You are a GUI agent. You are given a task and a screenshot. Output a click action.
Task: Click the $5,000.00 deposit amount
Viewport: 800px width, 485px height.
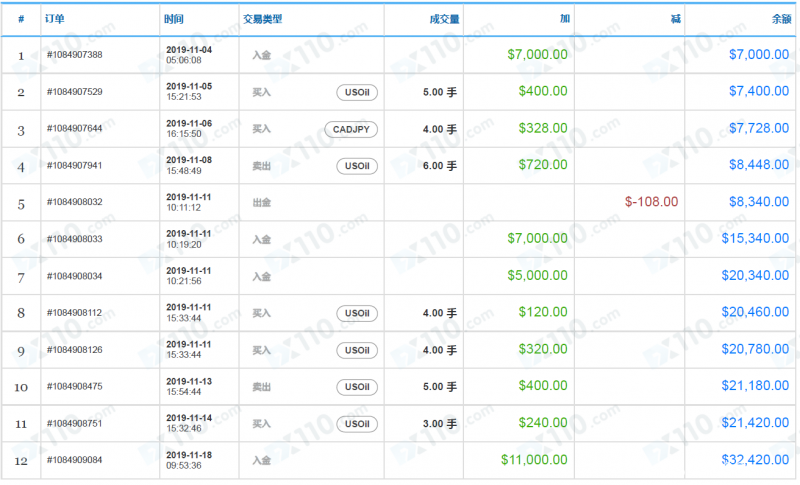537,275
